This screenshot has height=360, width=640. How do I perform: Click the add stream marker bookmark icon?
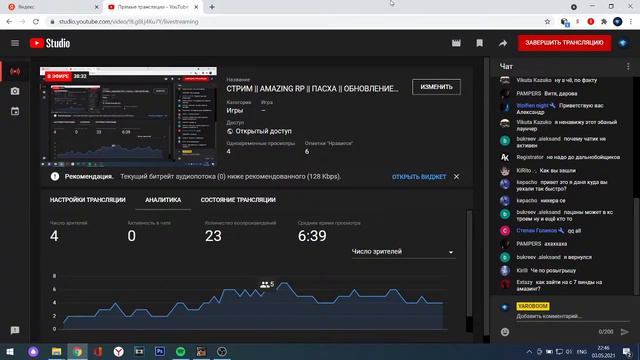[x=480, y=43]
